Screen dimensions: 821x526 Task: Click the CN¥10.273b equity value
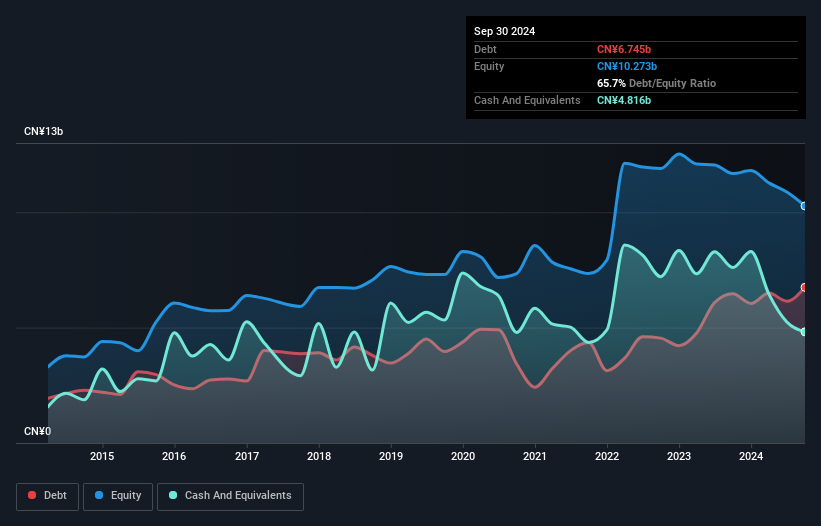(627, 66)
